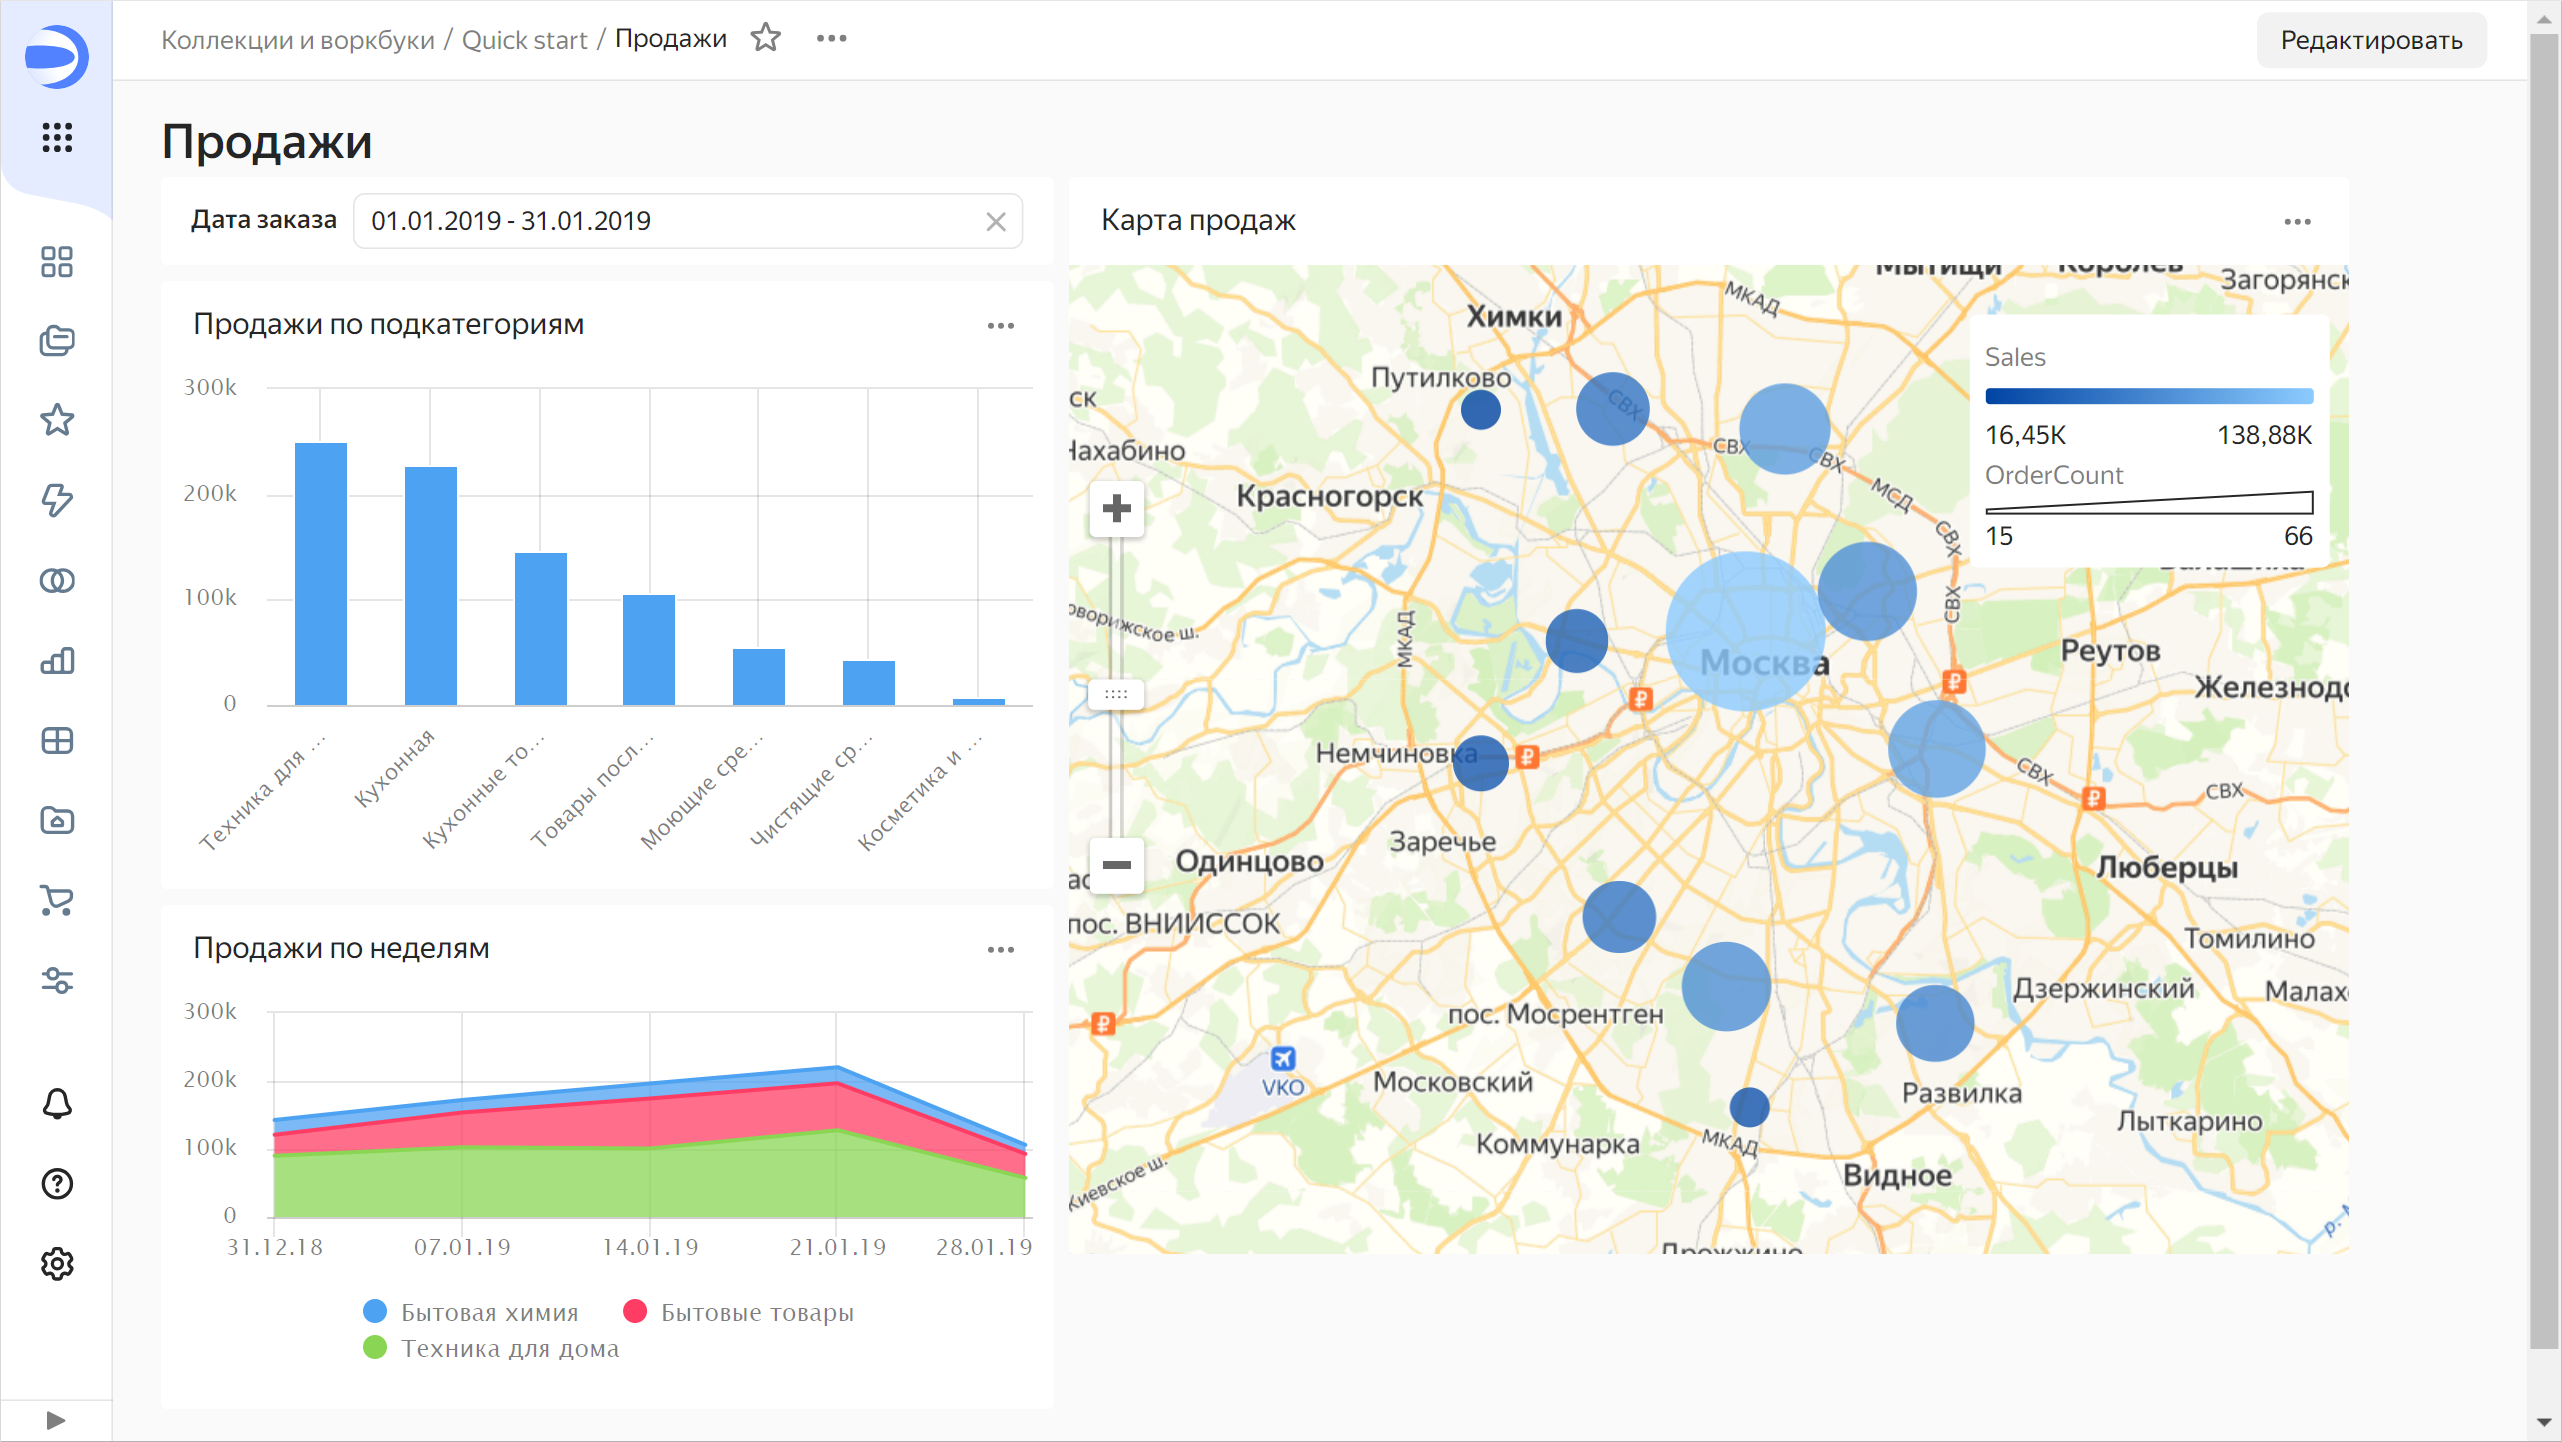Image resolution: width=2562 pixels, height=1442 pixels.
Task: Click the dashboard grid icon in sidebar
Action: (55, 262)
